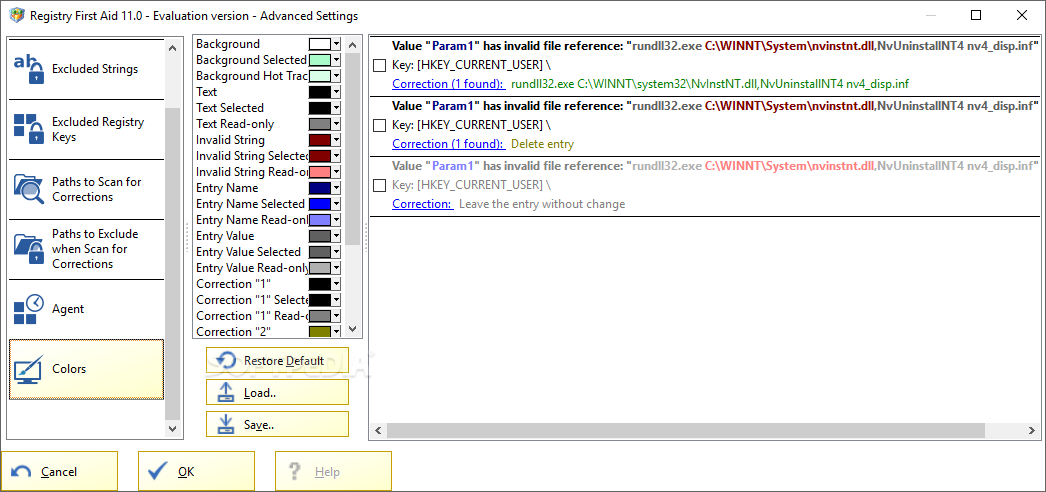Screen dimensions: 1046x492
Task: Open Correction (1 found) link for NvInstNT.dll
Action: (x=448, y=84)
